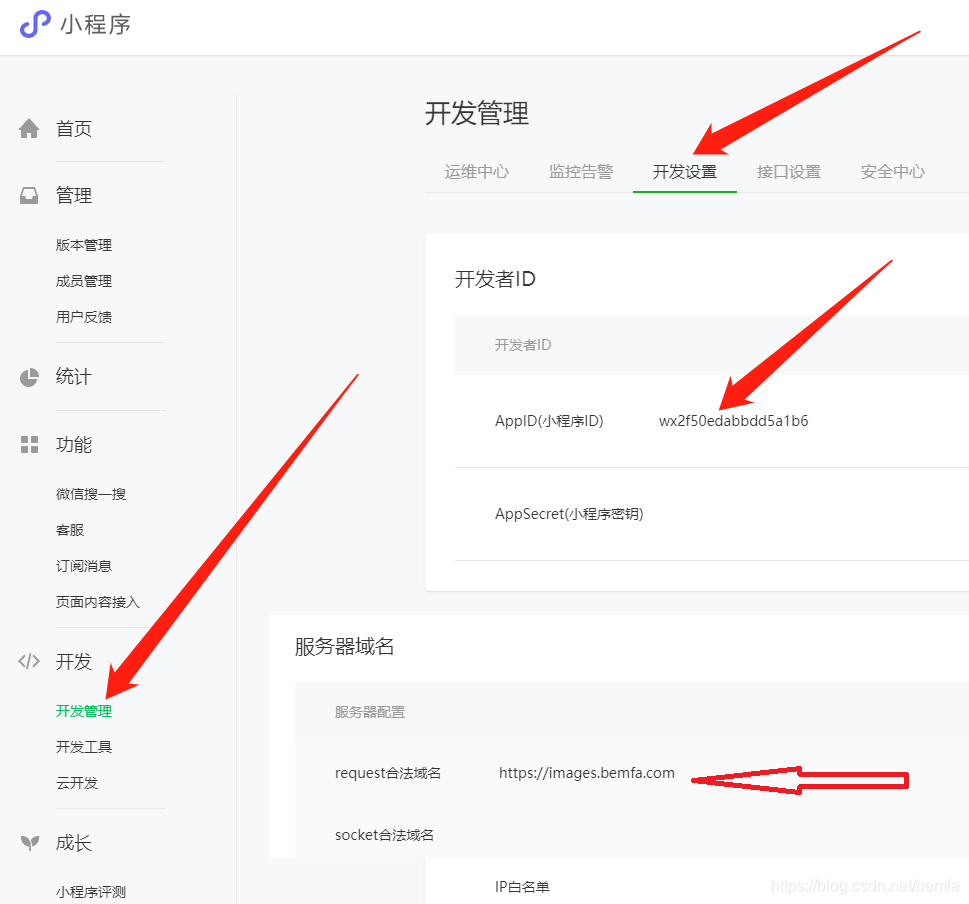Select the home icon beside 首页

(x=27, y=127)
